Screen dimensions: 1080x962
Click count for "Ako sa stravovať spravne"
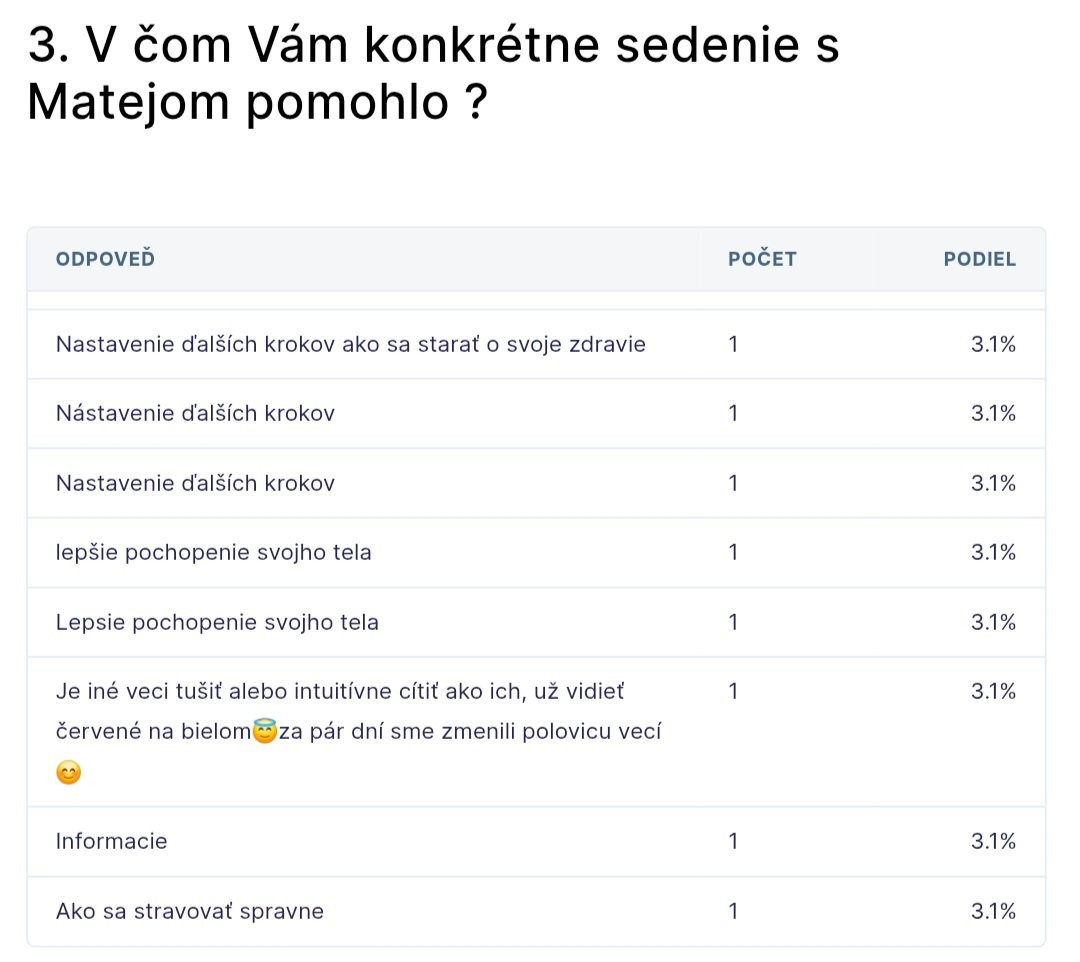[x=733, y=911]
